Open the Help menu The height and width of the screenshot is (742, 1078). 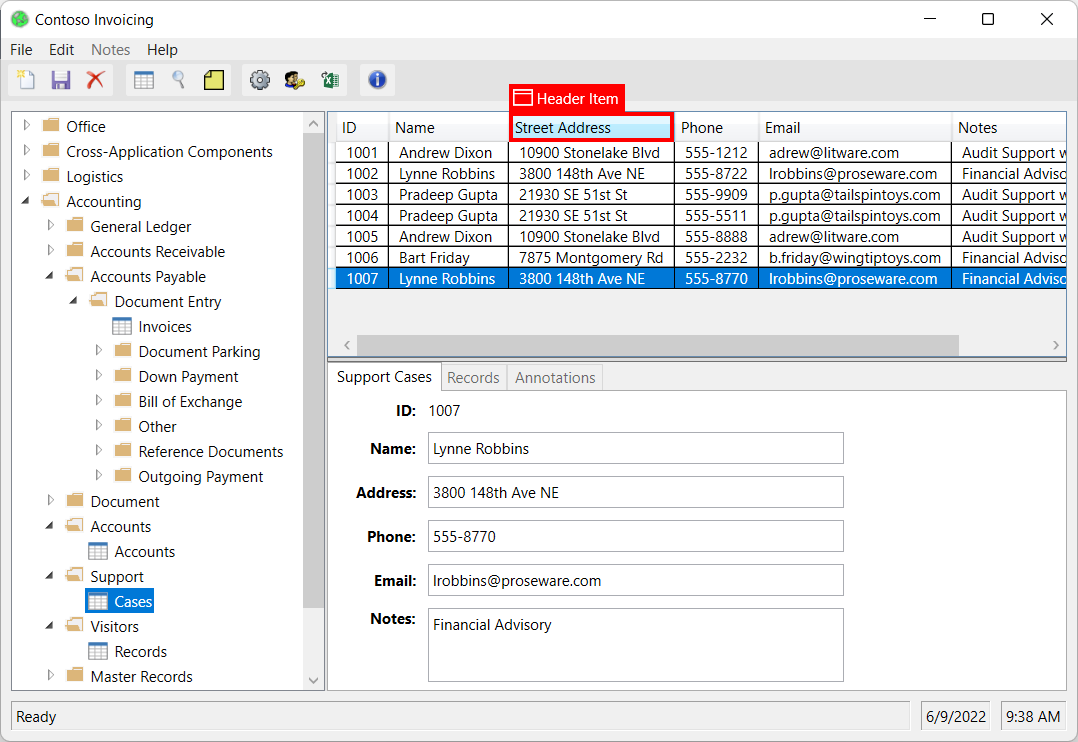coord(162,49)
